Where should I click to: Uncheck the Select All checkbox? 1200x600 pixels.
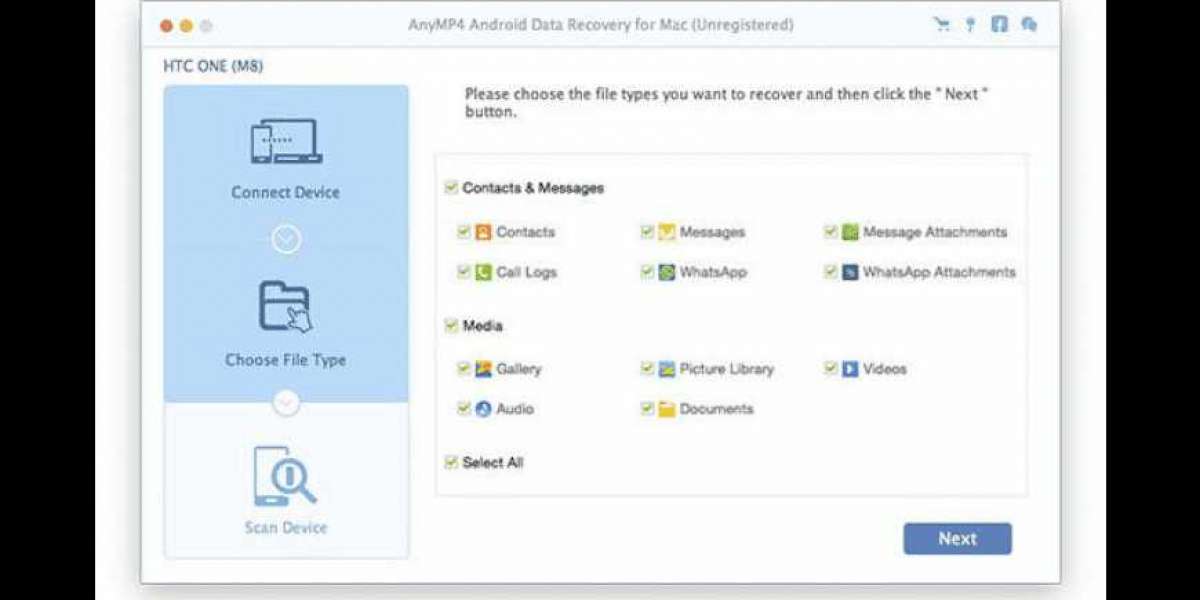451,462
